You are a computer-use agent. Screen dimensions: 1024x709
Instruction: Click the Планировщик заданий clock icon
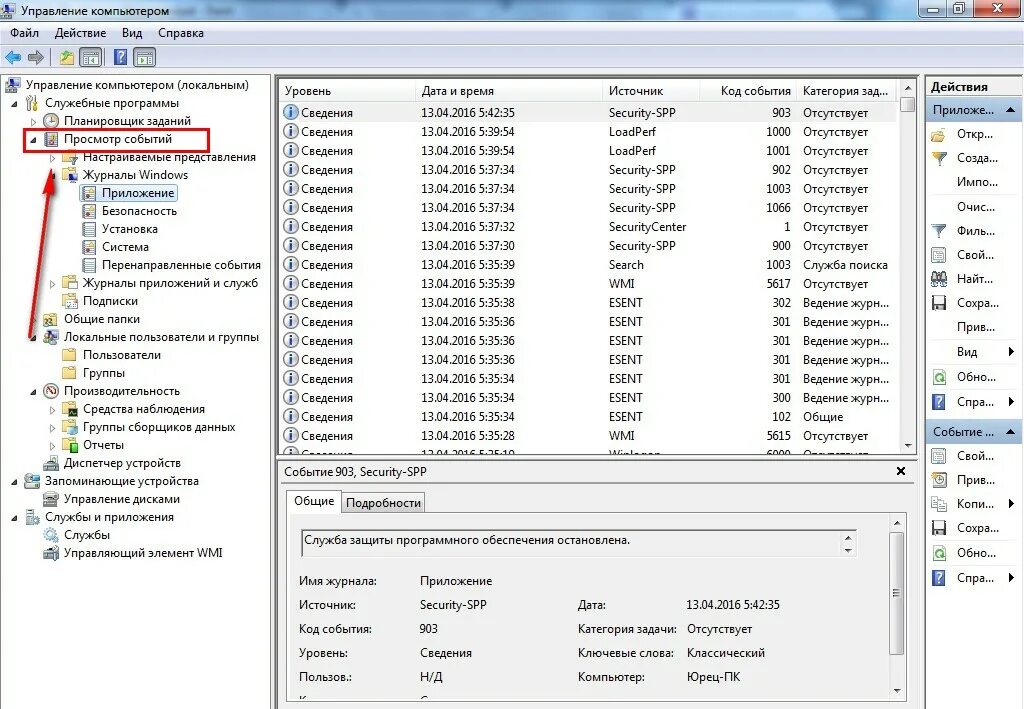(51, 121)
